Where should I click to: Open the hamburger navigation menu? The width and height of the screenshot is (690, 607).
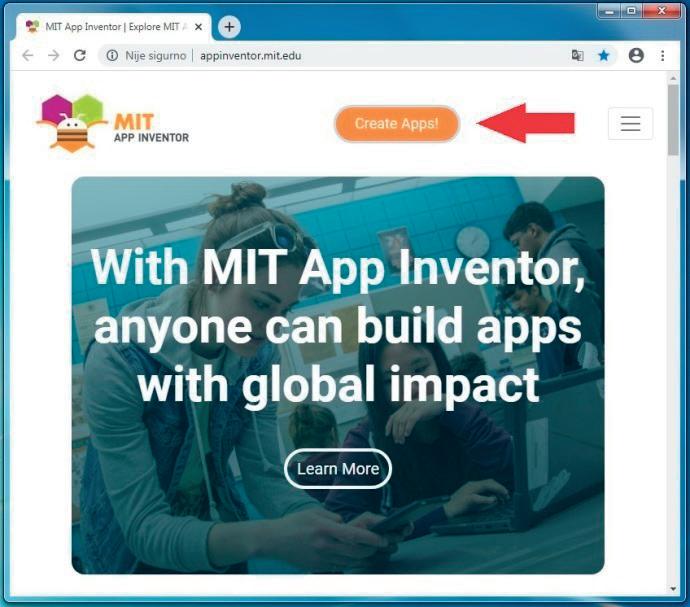(630, 123)
